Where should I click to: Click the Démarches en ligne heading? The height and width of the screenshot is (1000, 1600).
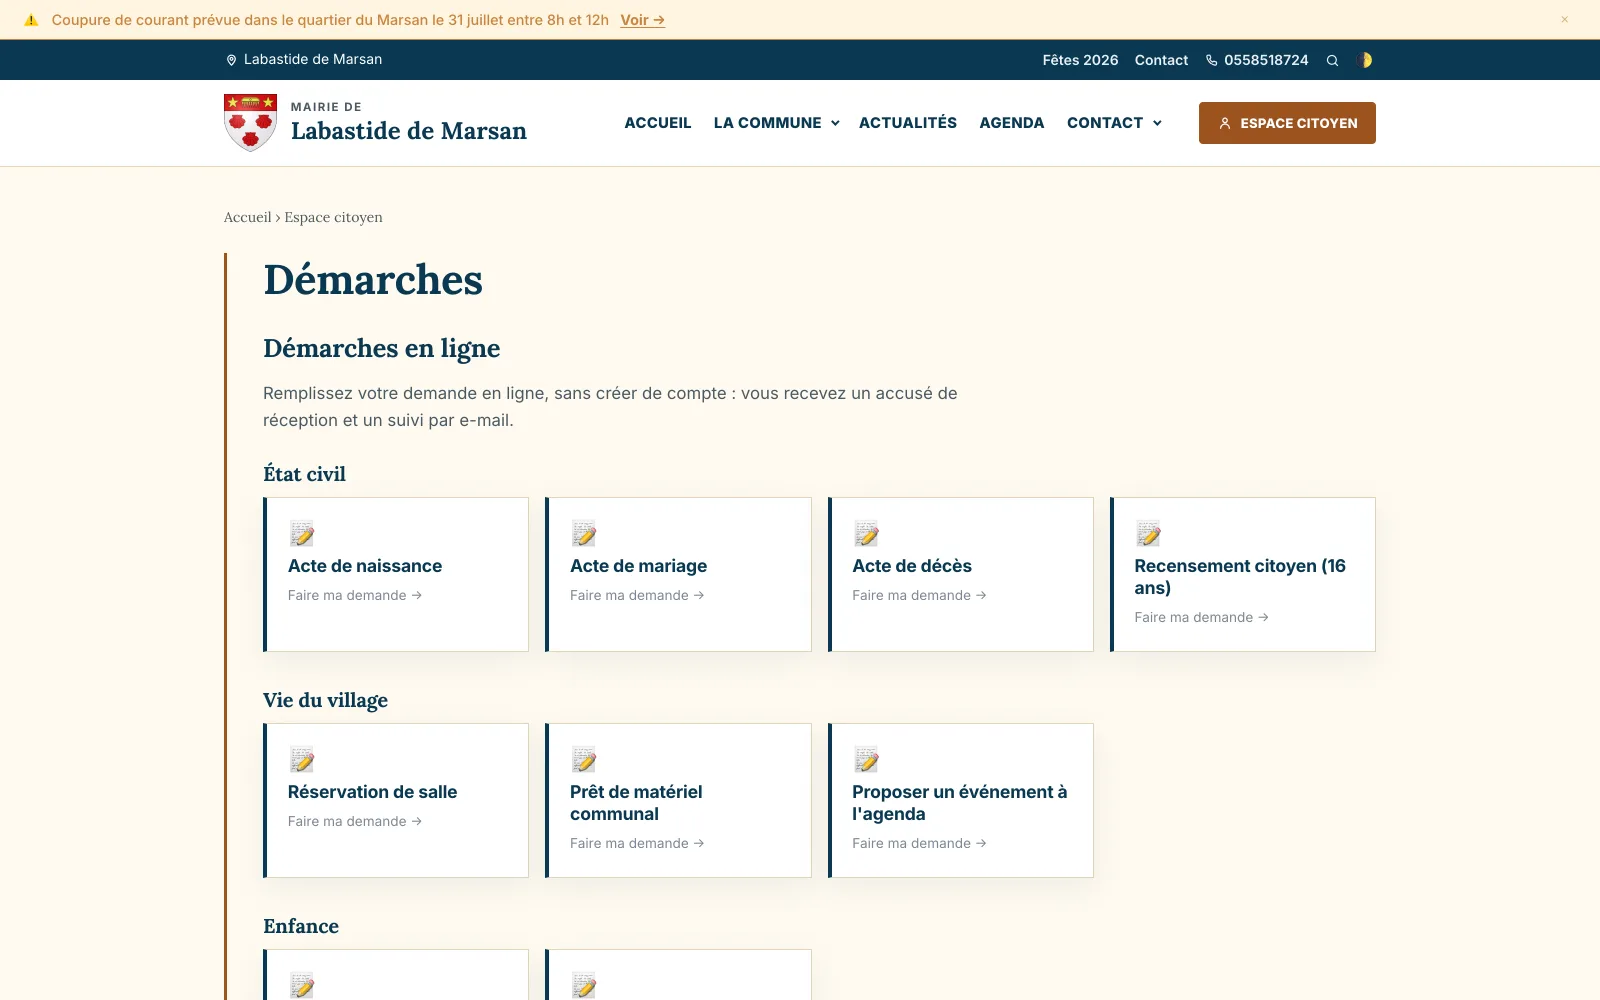pos(381,348)
